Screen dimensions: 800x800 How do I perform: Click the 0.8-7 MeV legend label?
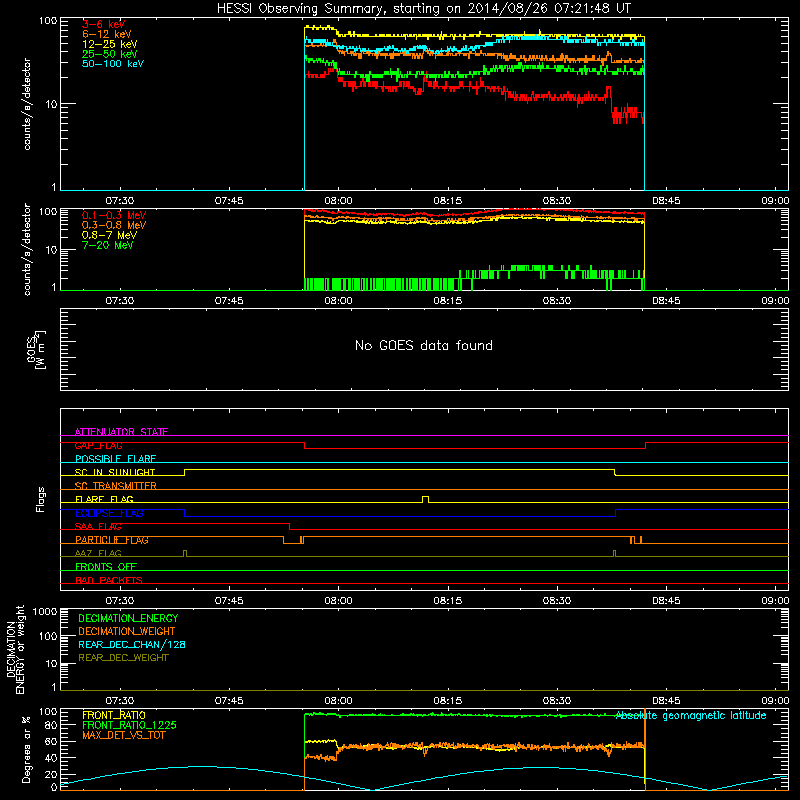109,235
